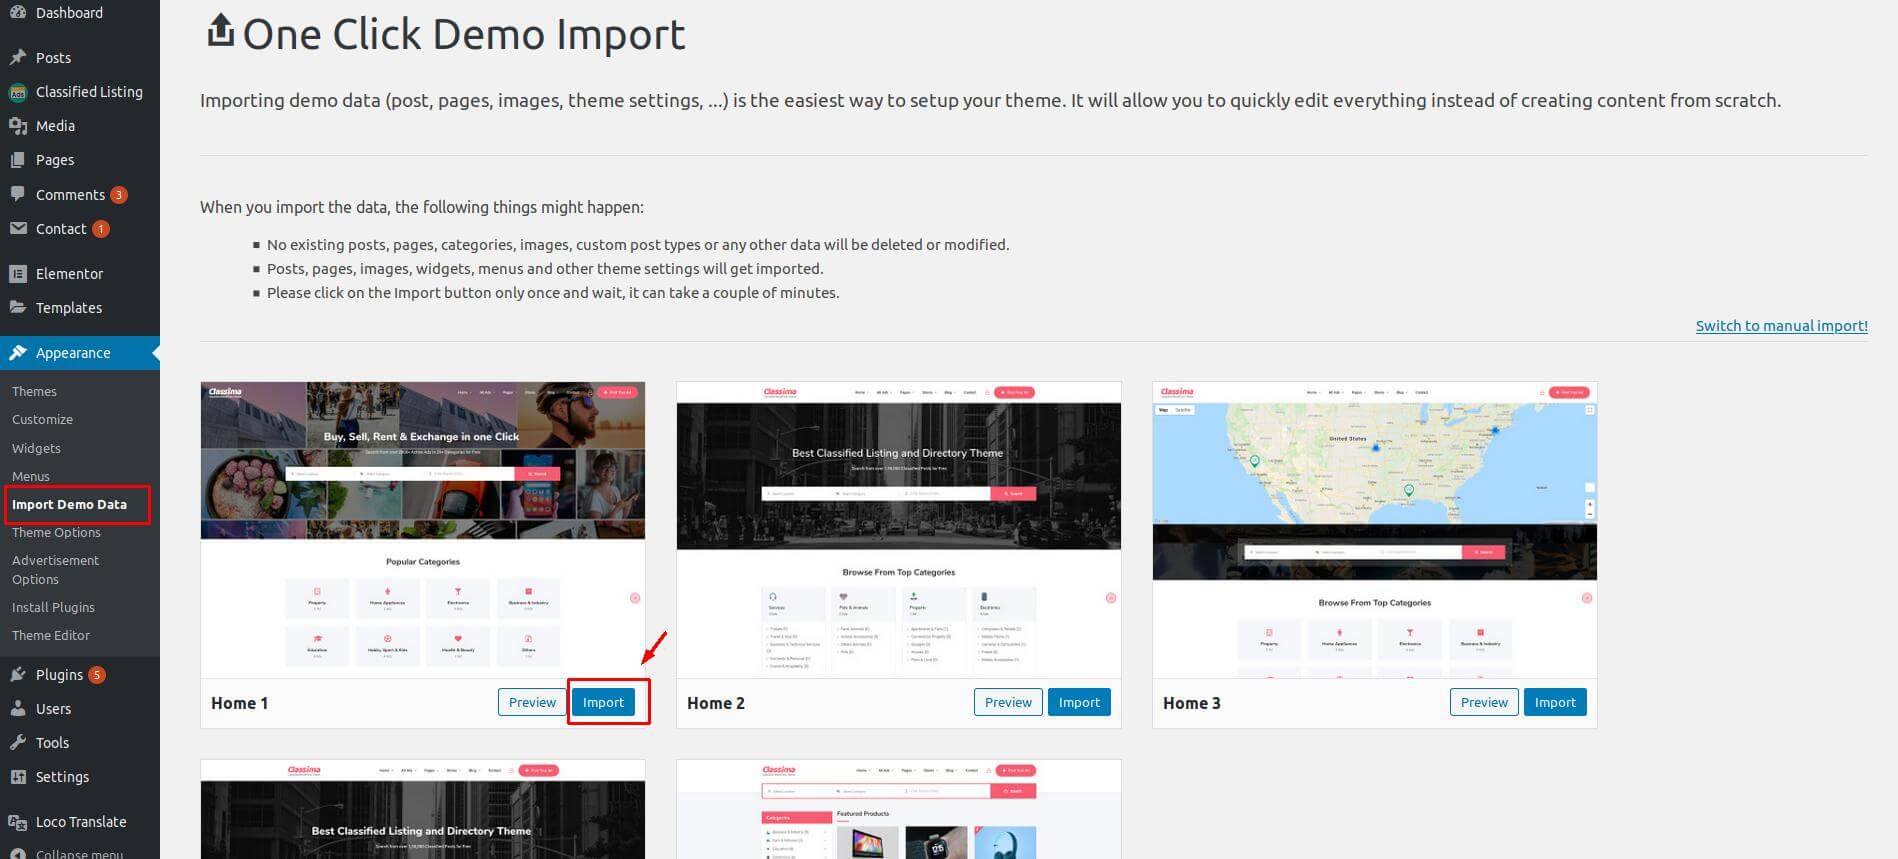The width and height of the screenshot is (1898, 859).
Task: Open Elementor via its sidebar icon
Action: coord(17,273)
